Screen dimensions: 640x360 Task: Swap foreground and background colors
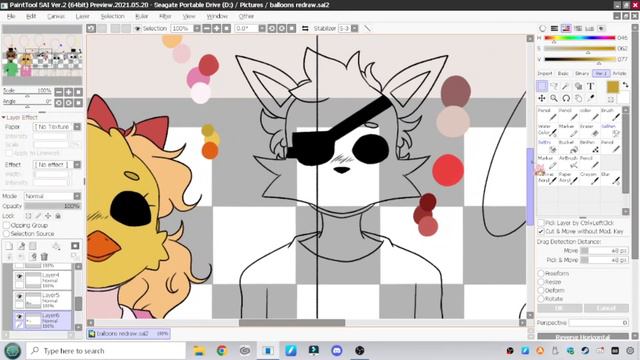pyautogui.click(x=625, y=85)
